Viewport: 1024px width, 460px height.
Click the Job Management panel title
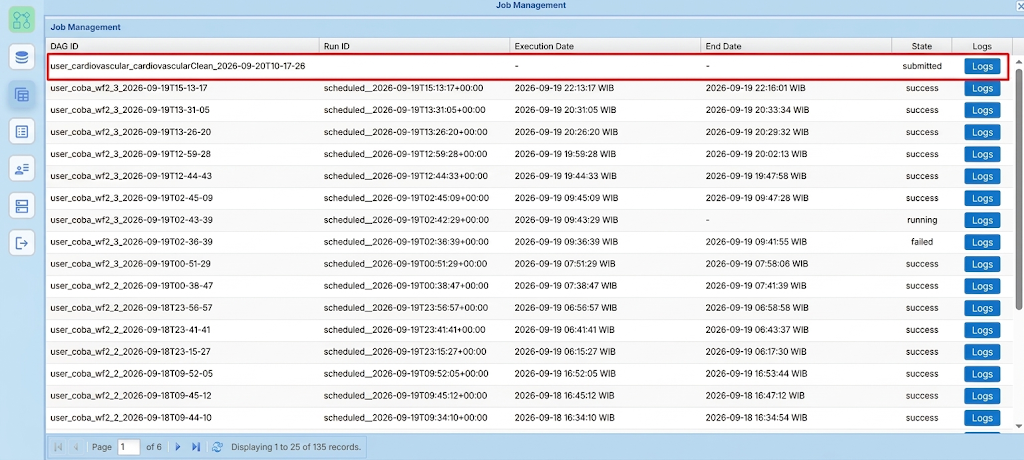click(x=86, y=27)
